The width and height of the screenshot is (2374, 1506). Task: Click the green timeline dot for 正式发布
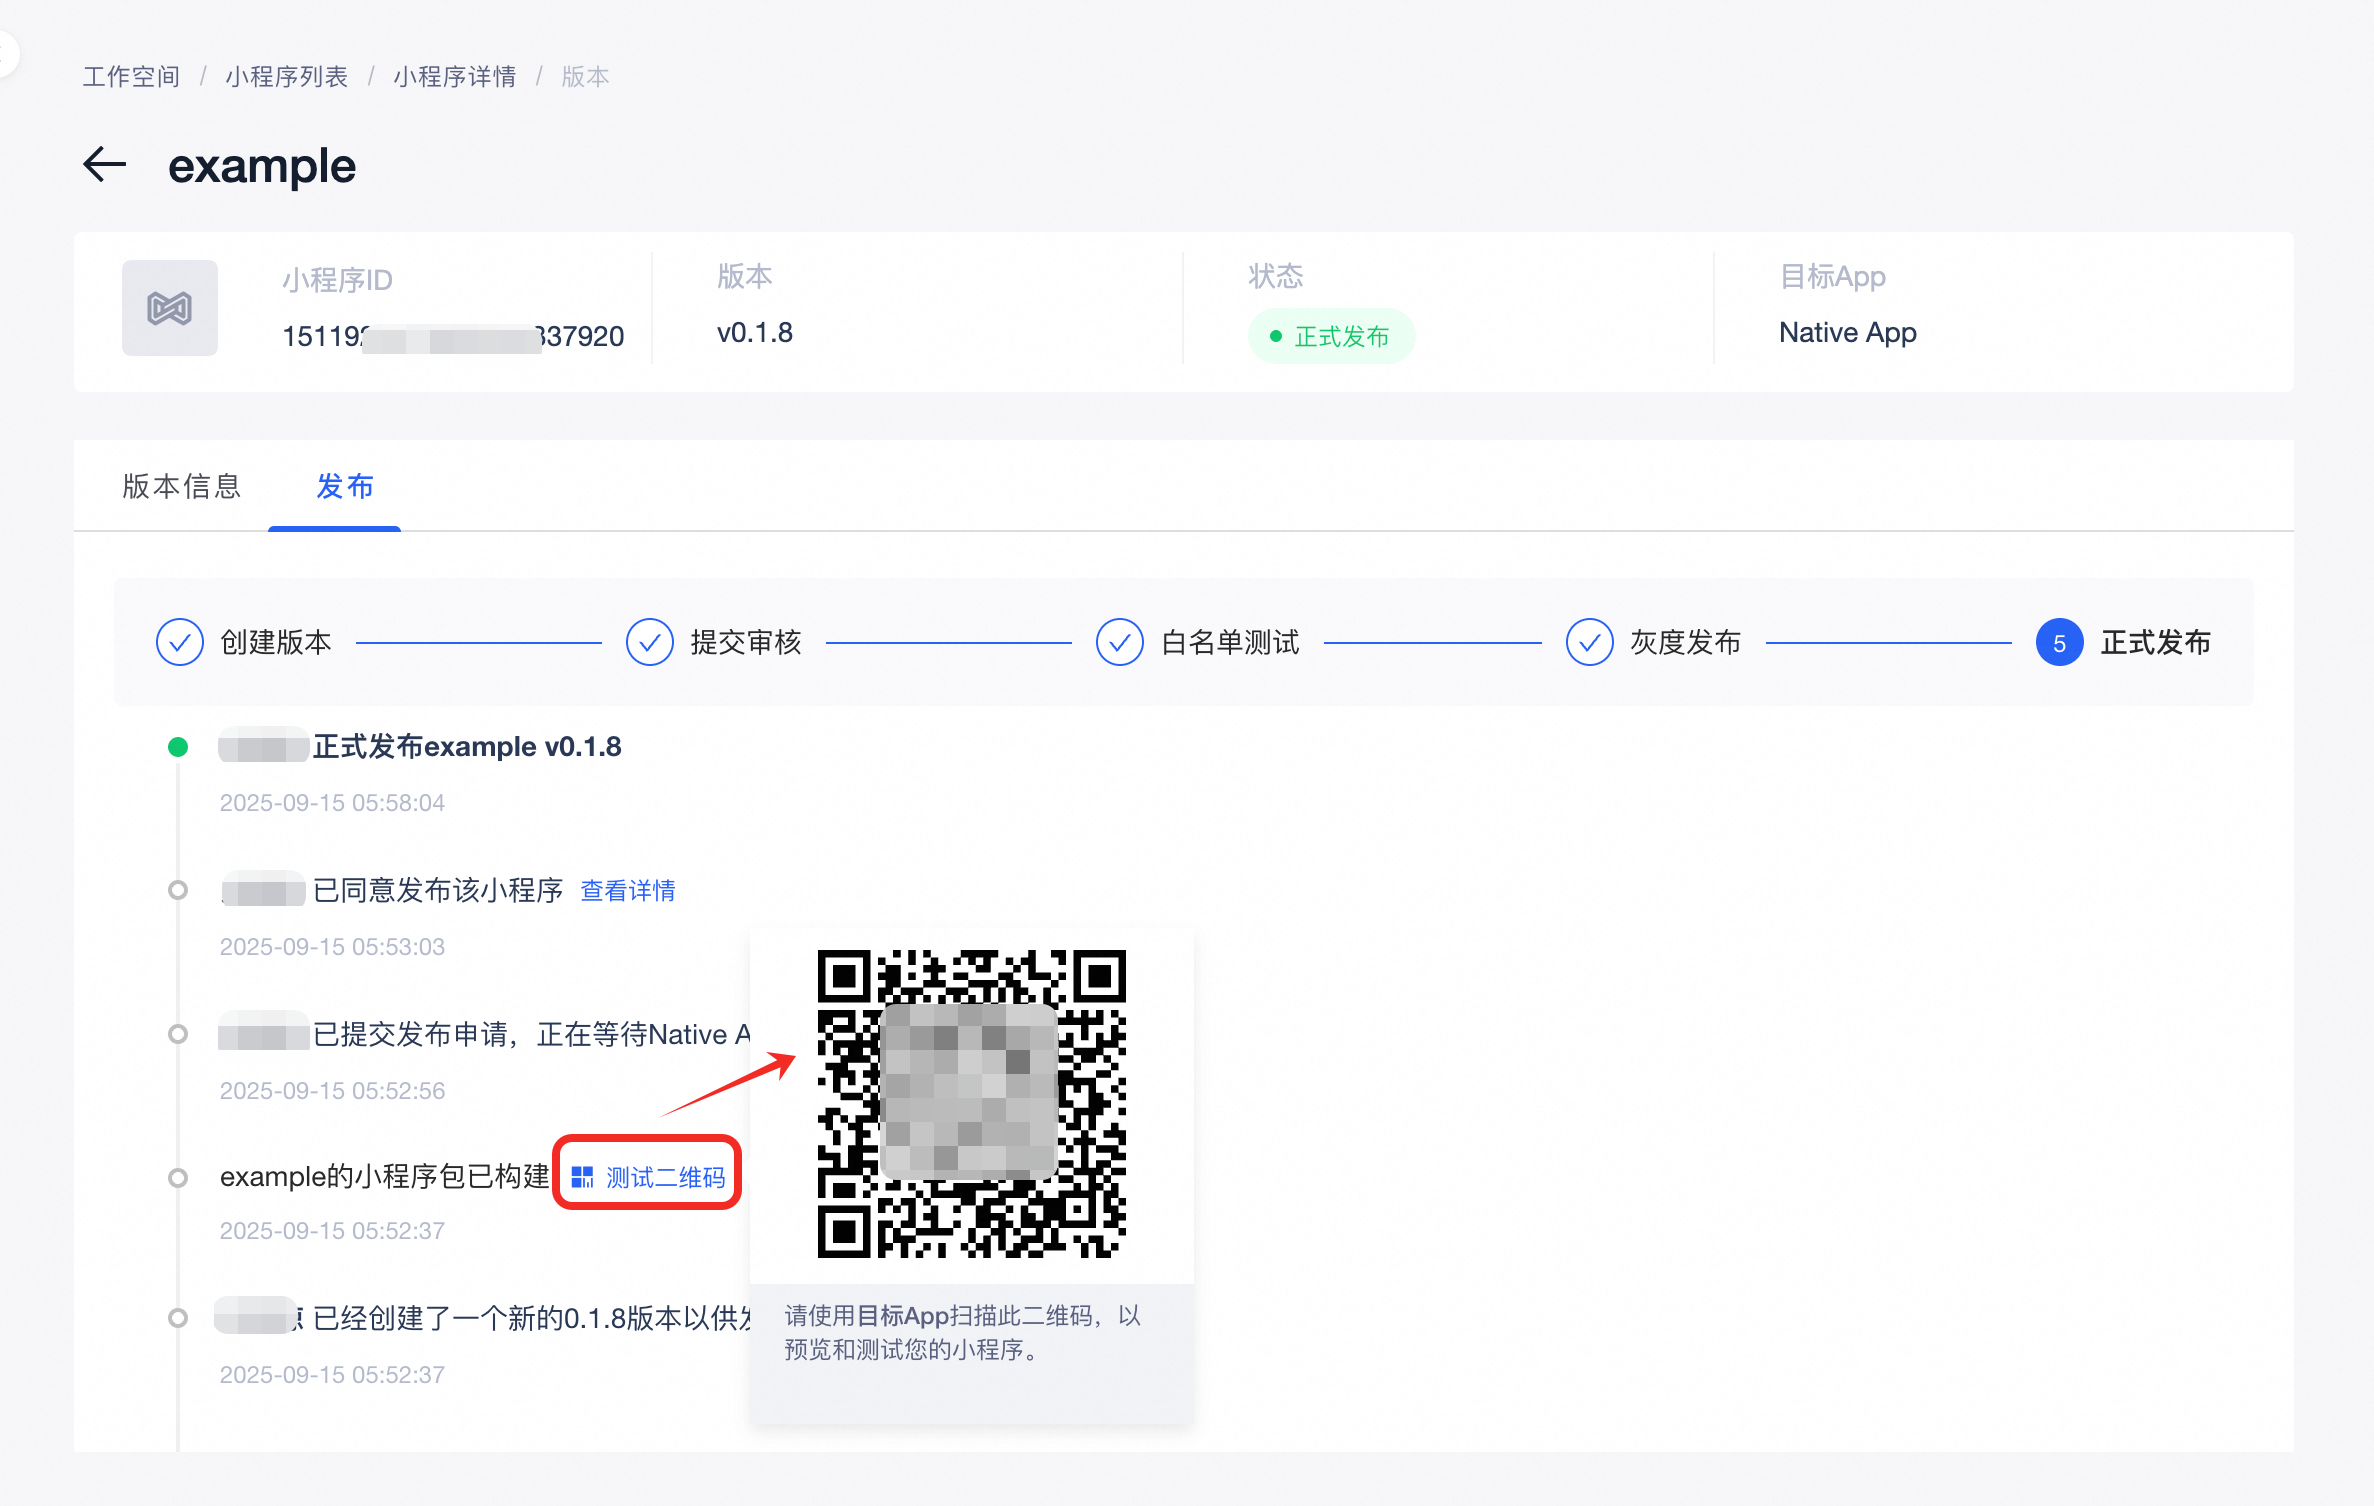[x=178, y=747]
